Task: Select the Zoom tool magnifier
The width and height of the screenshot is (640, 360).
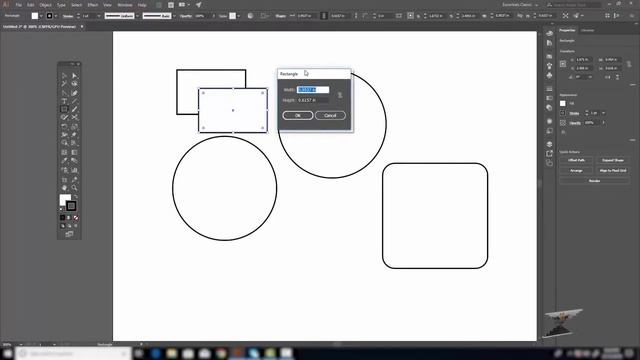Action: point(74,188)
